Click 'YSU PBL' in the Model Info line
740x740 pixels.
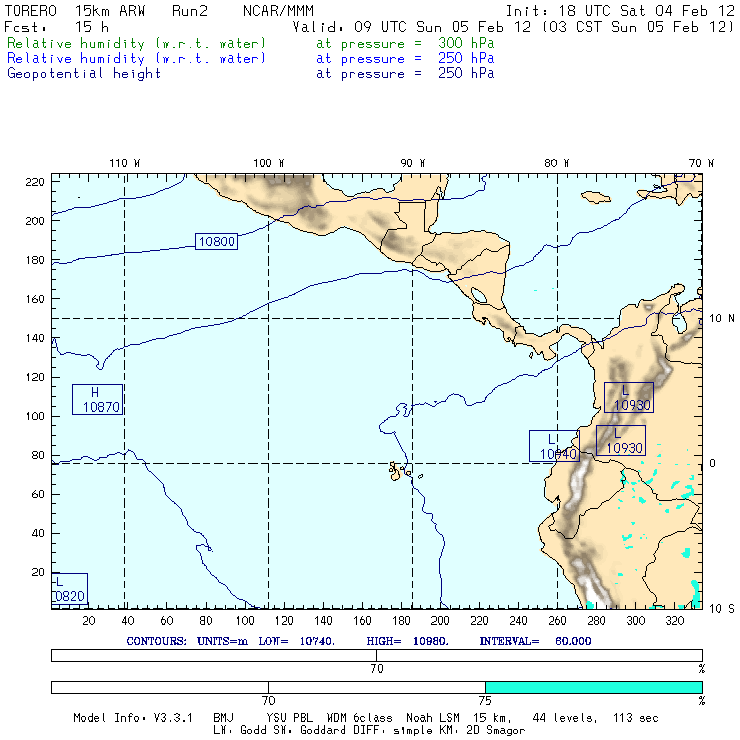pos(289,718)
